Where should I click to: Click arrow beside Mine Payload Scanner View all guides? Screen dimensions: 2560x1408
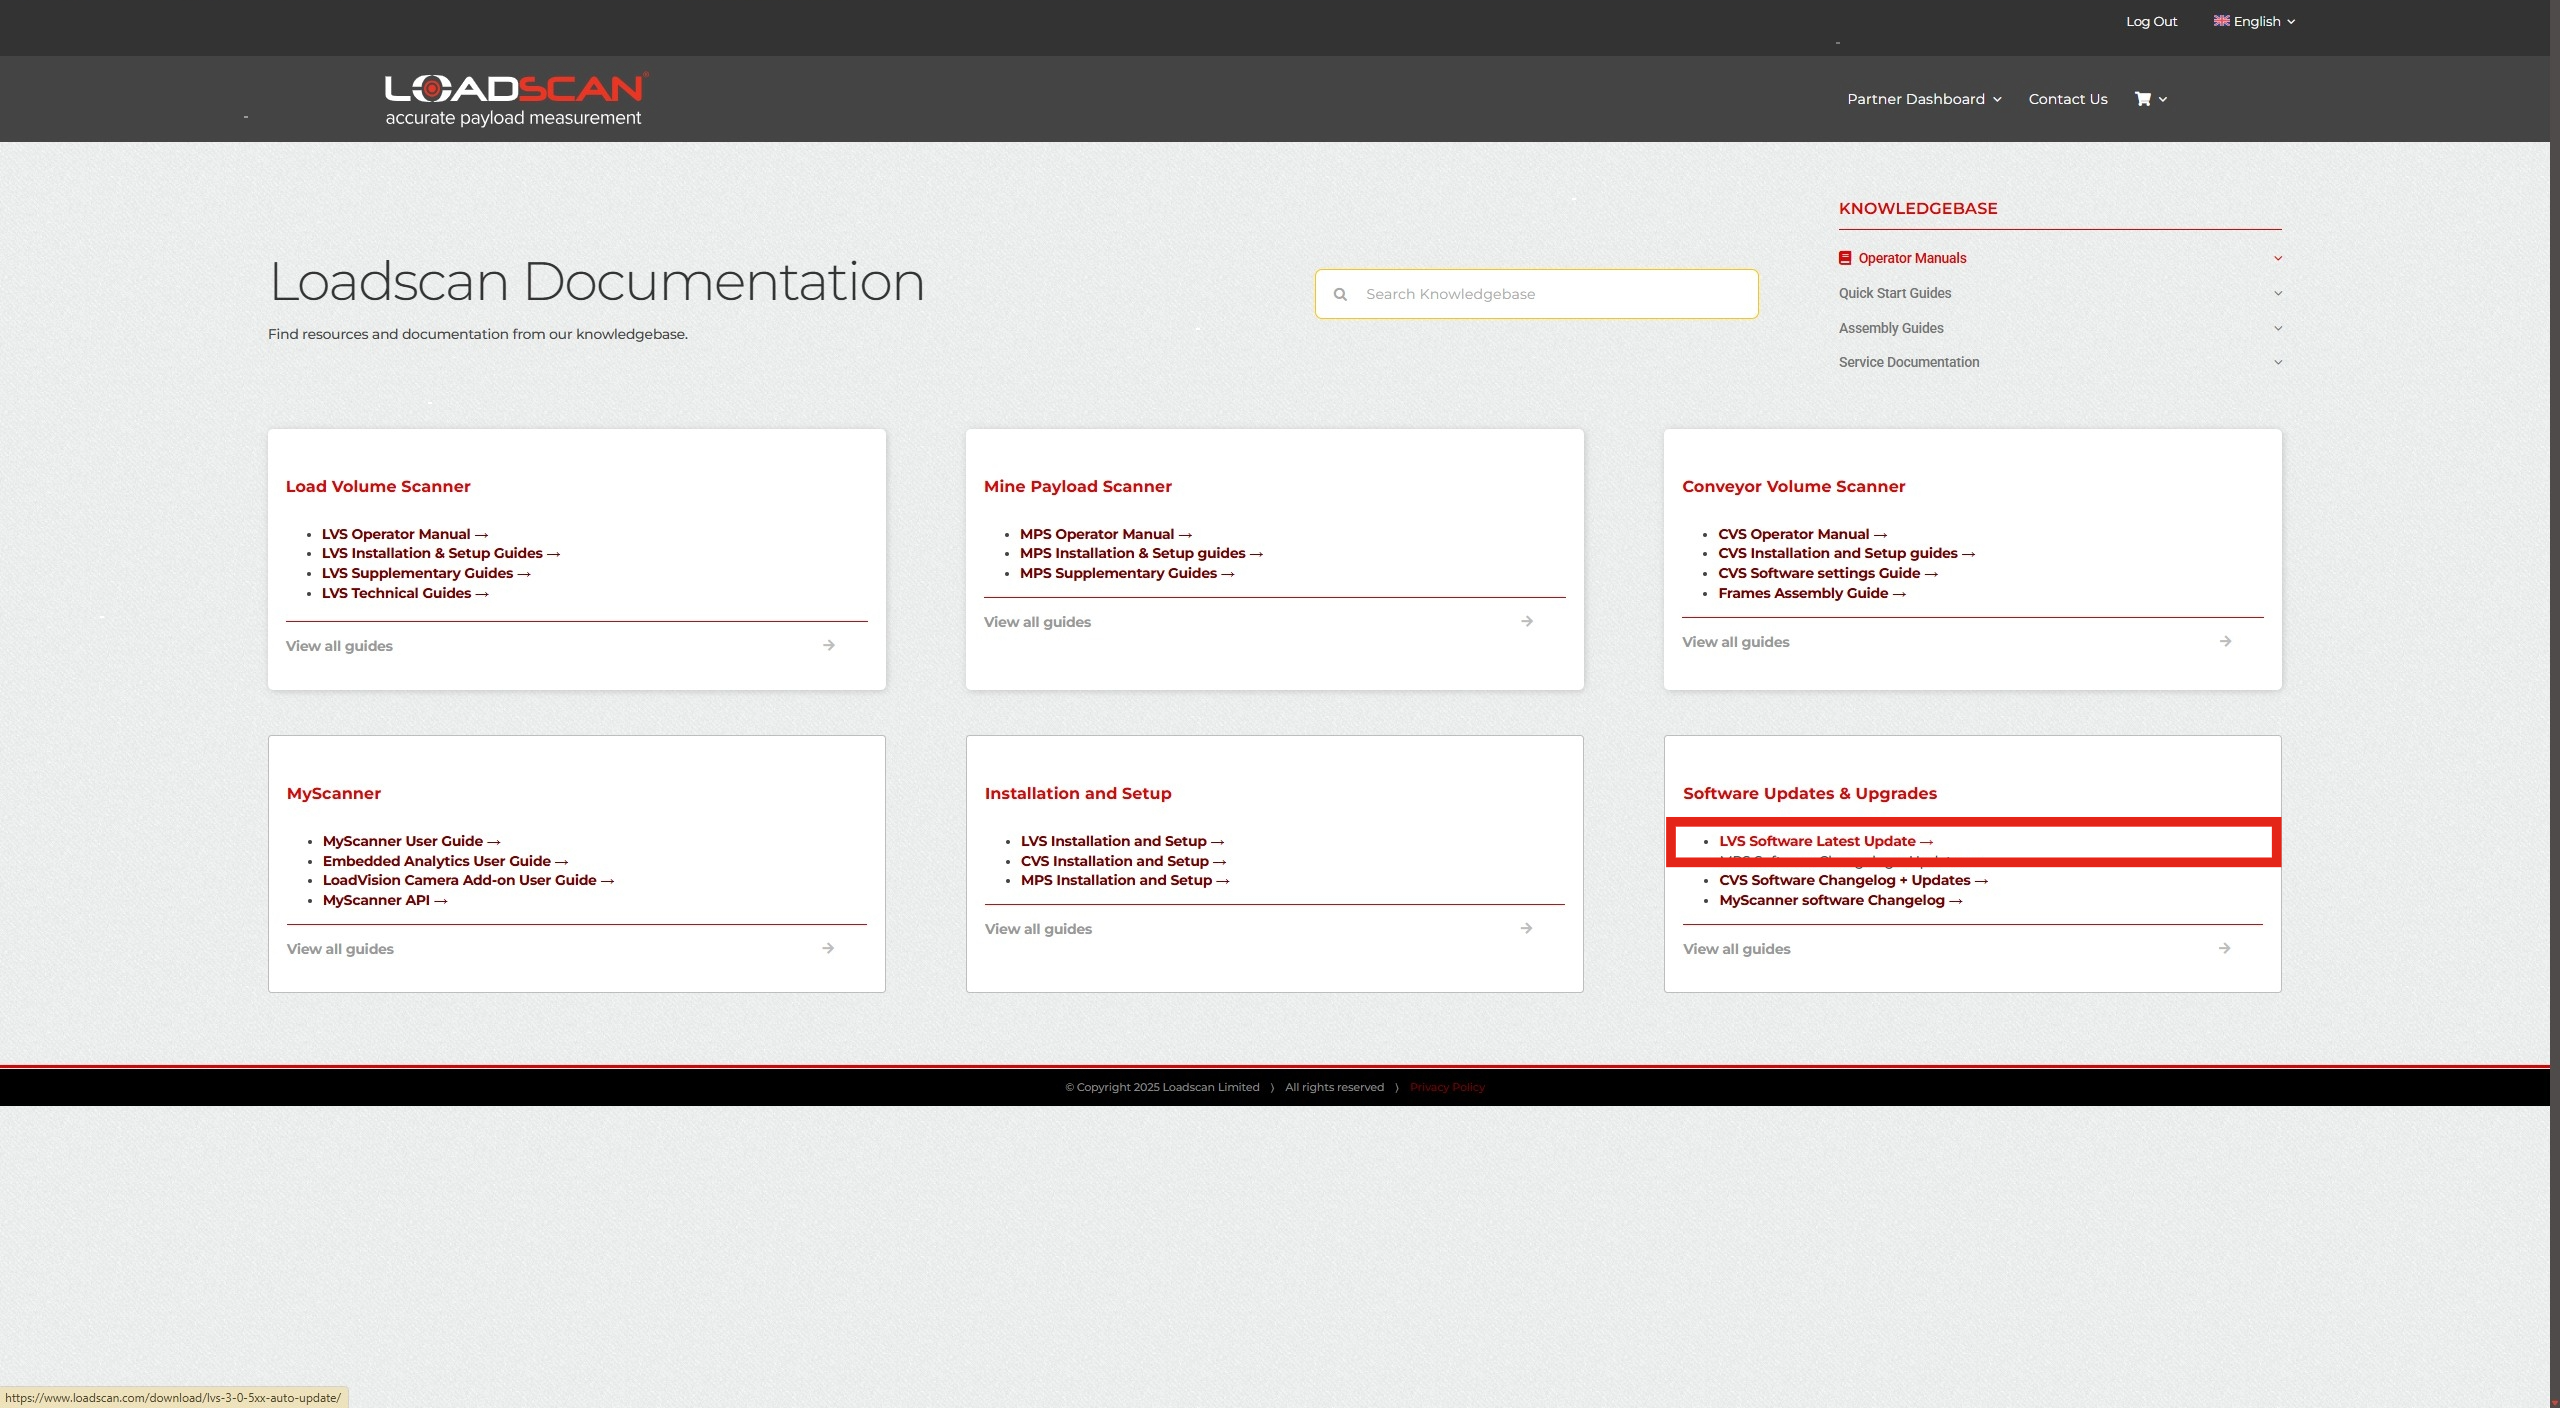point(1527,621)
